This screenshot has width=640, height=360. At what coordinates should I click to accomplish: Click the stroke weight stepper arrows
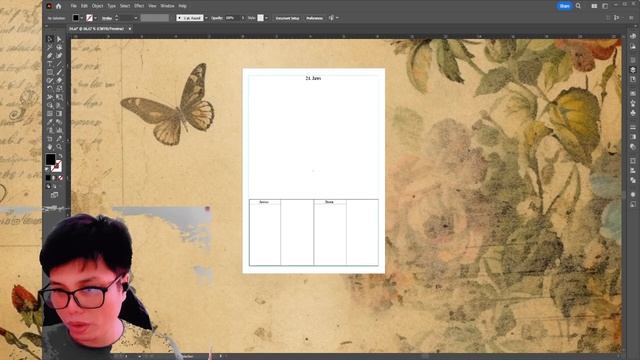click(117, 18)
